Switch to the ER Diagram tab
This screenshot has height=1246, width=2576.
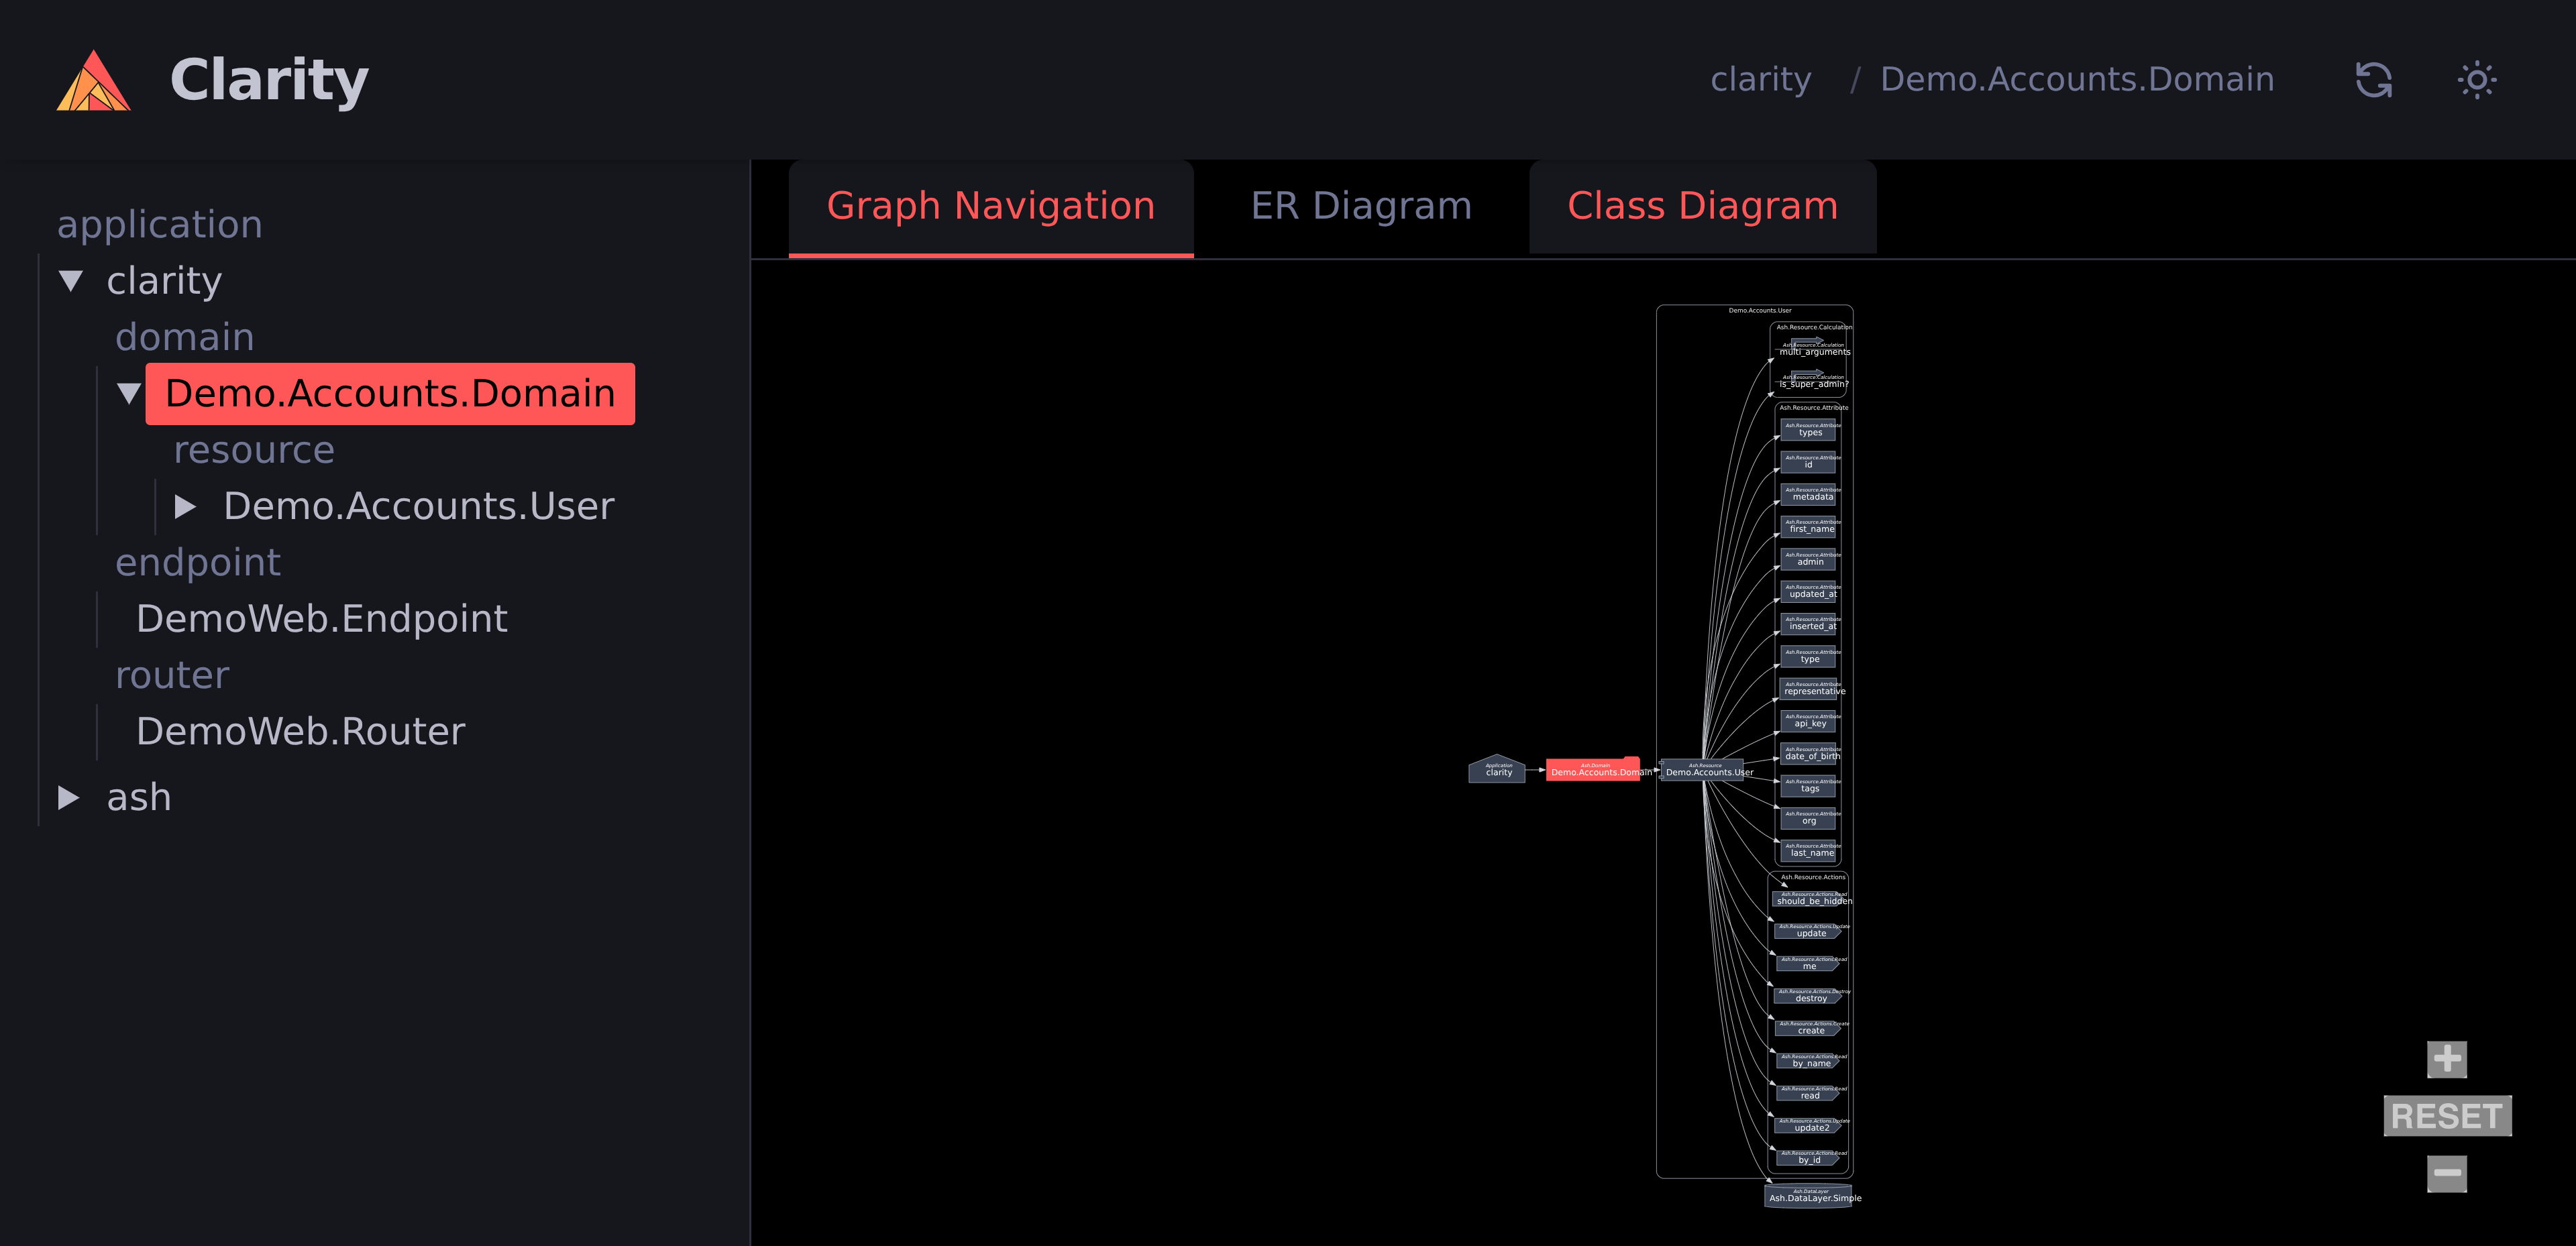(1360, 206)
